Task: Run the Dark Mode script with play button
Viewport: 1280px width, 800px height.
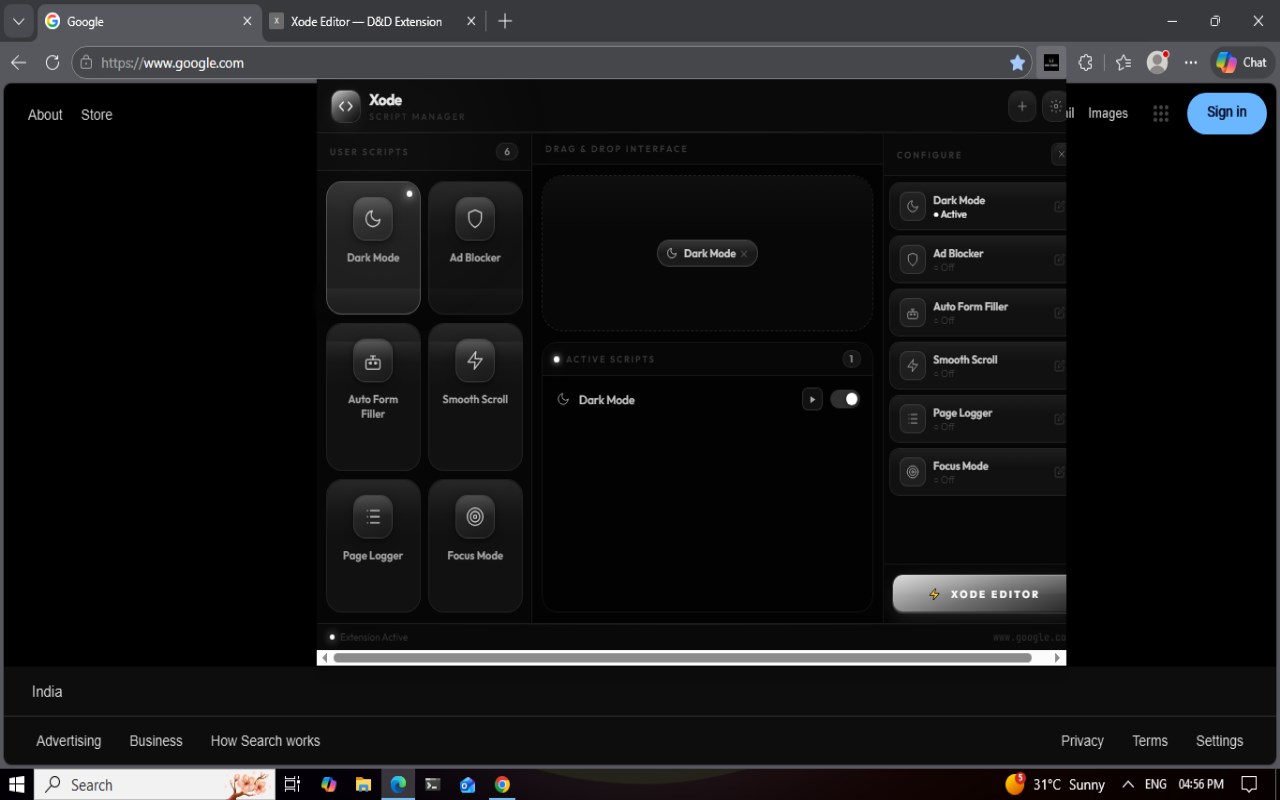Action: (812, 399)
